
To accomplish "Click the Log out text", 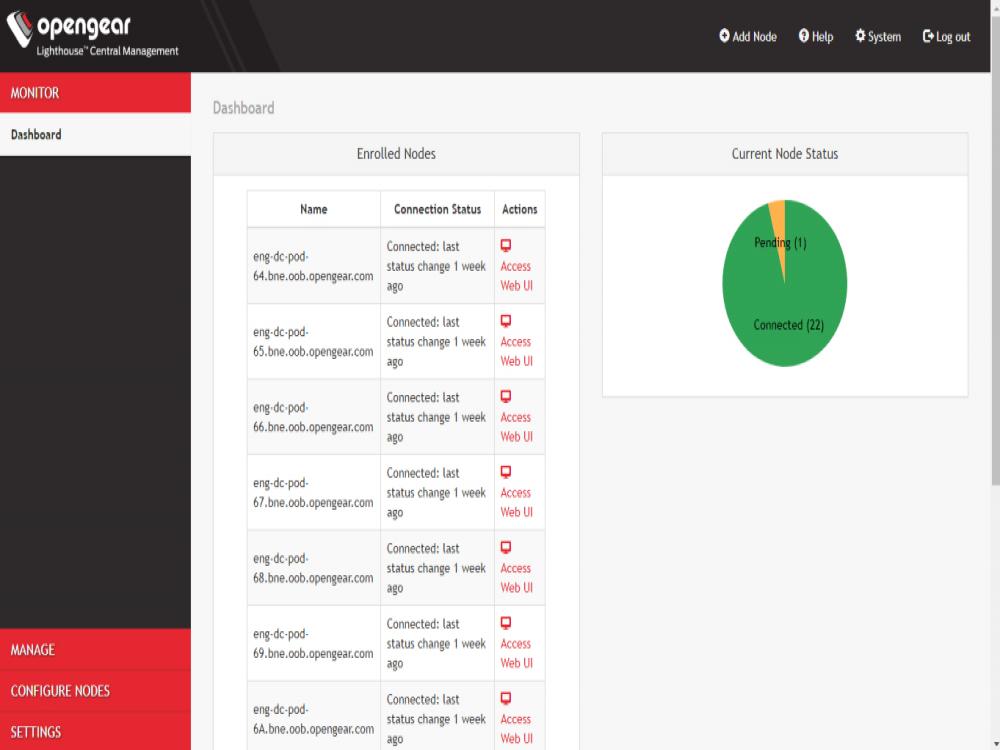I will [953, 37].
